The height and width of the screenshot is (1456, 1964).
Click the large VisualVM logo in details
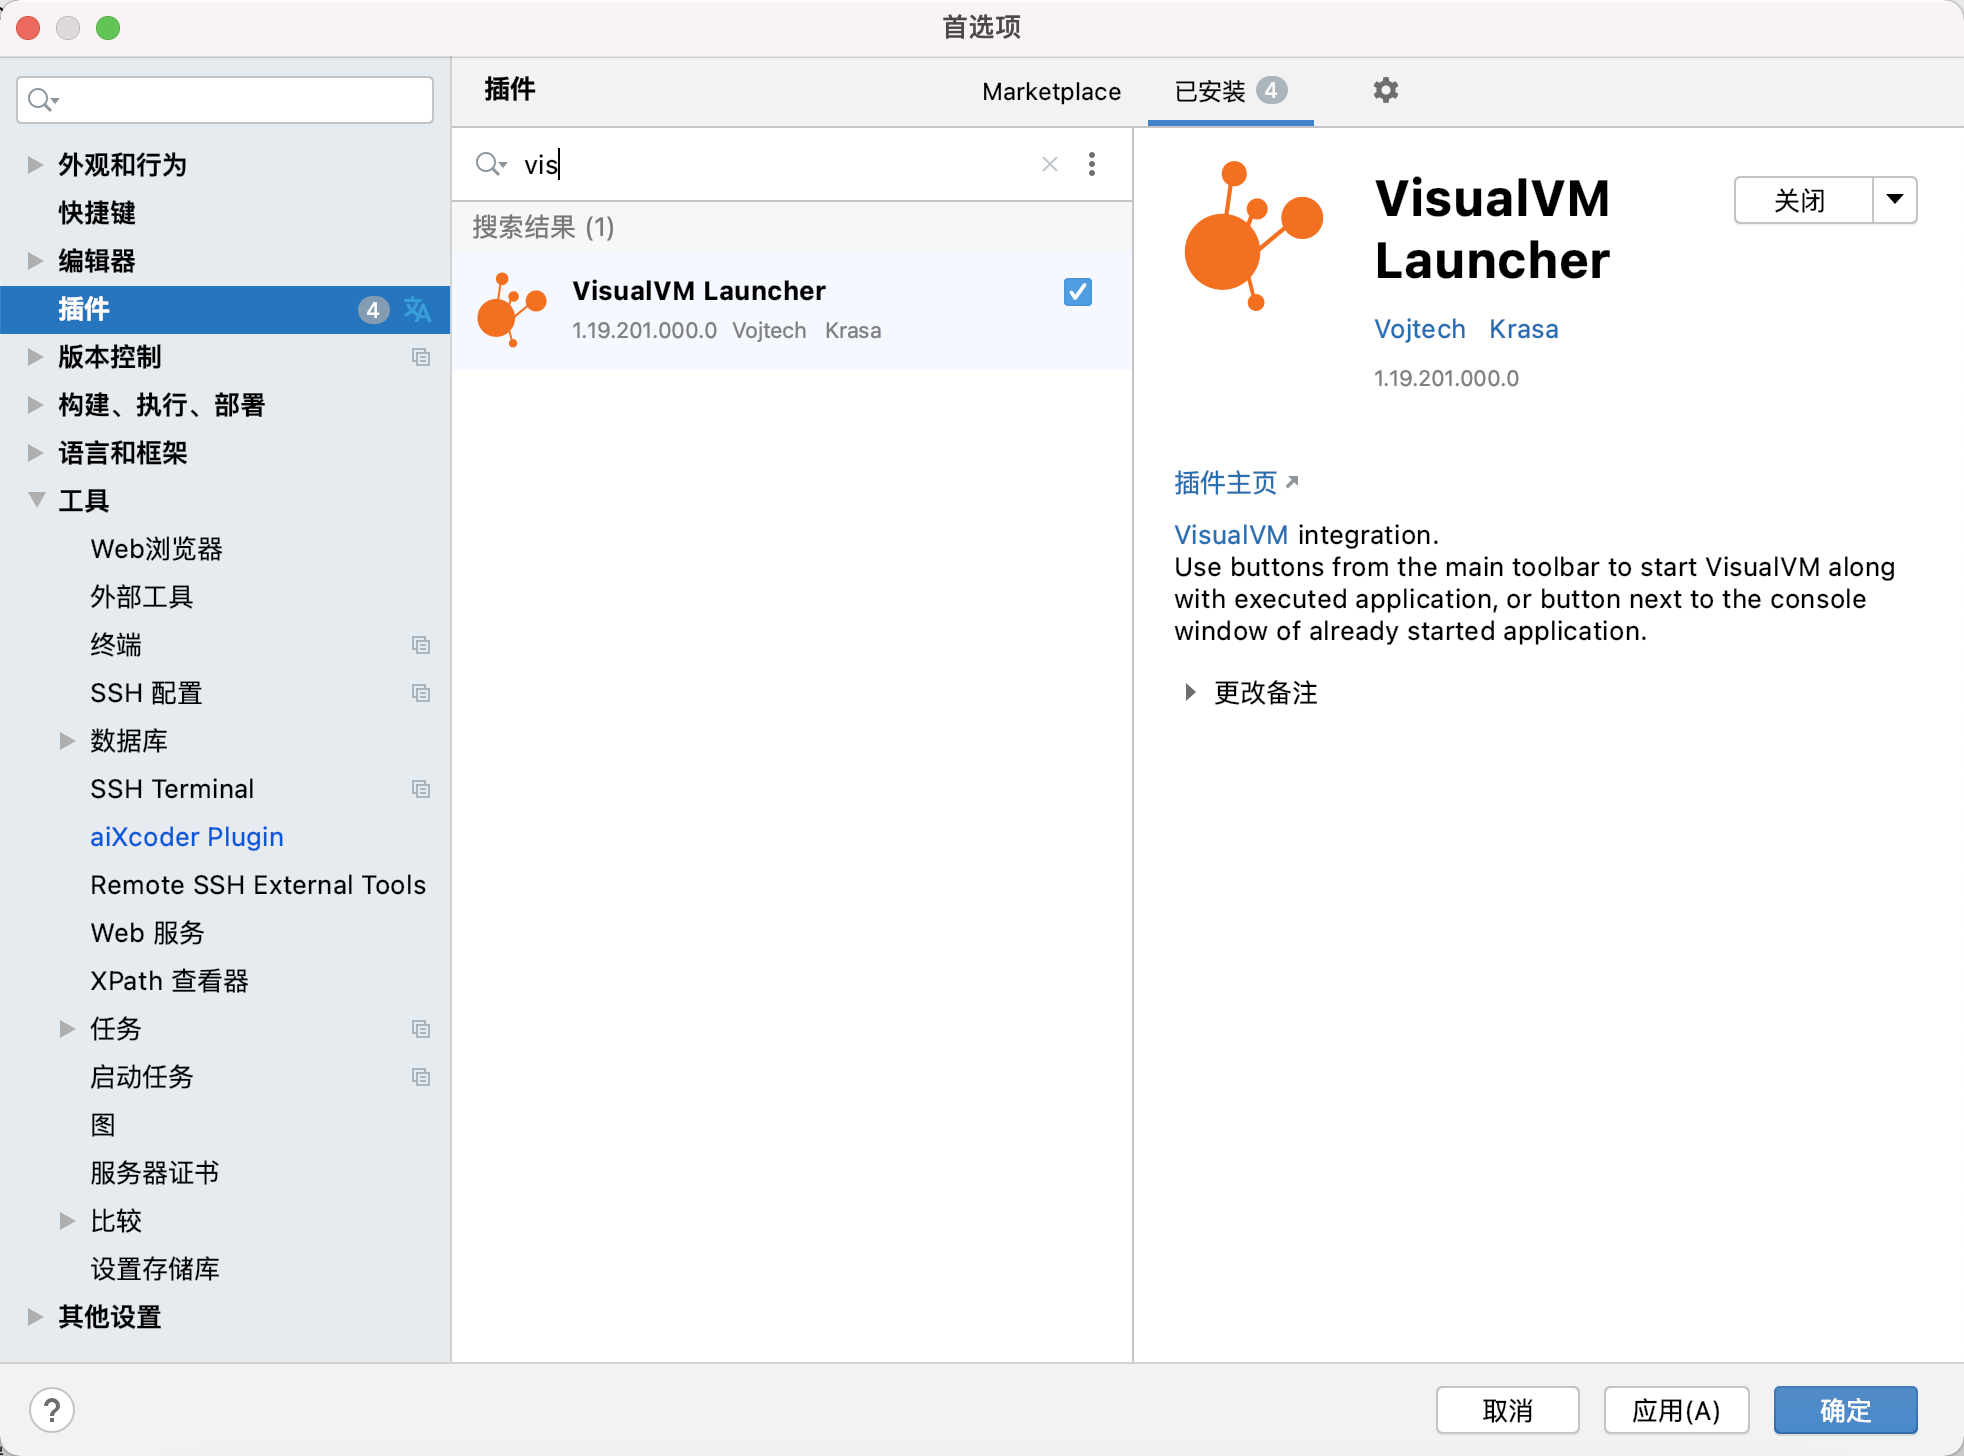[x=1253, y=236]
